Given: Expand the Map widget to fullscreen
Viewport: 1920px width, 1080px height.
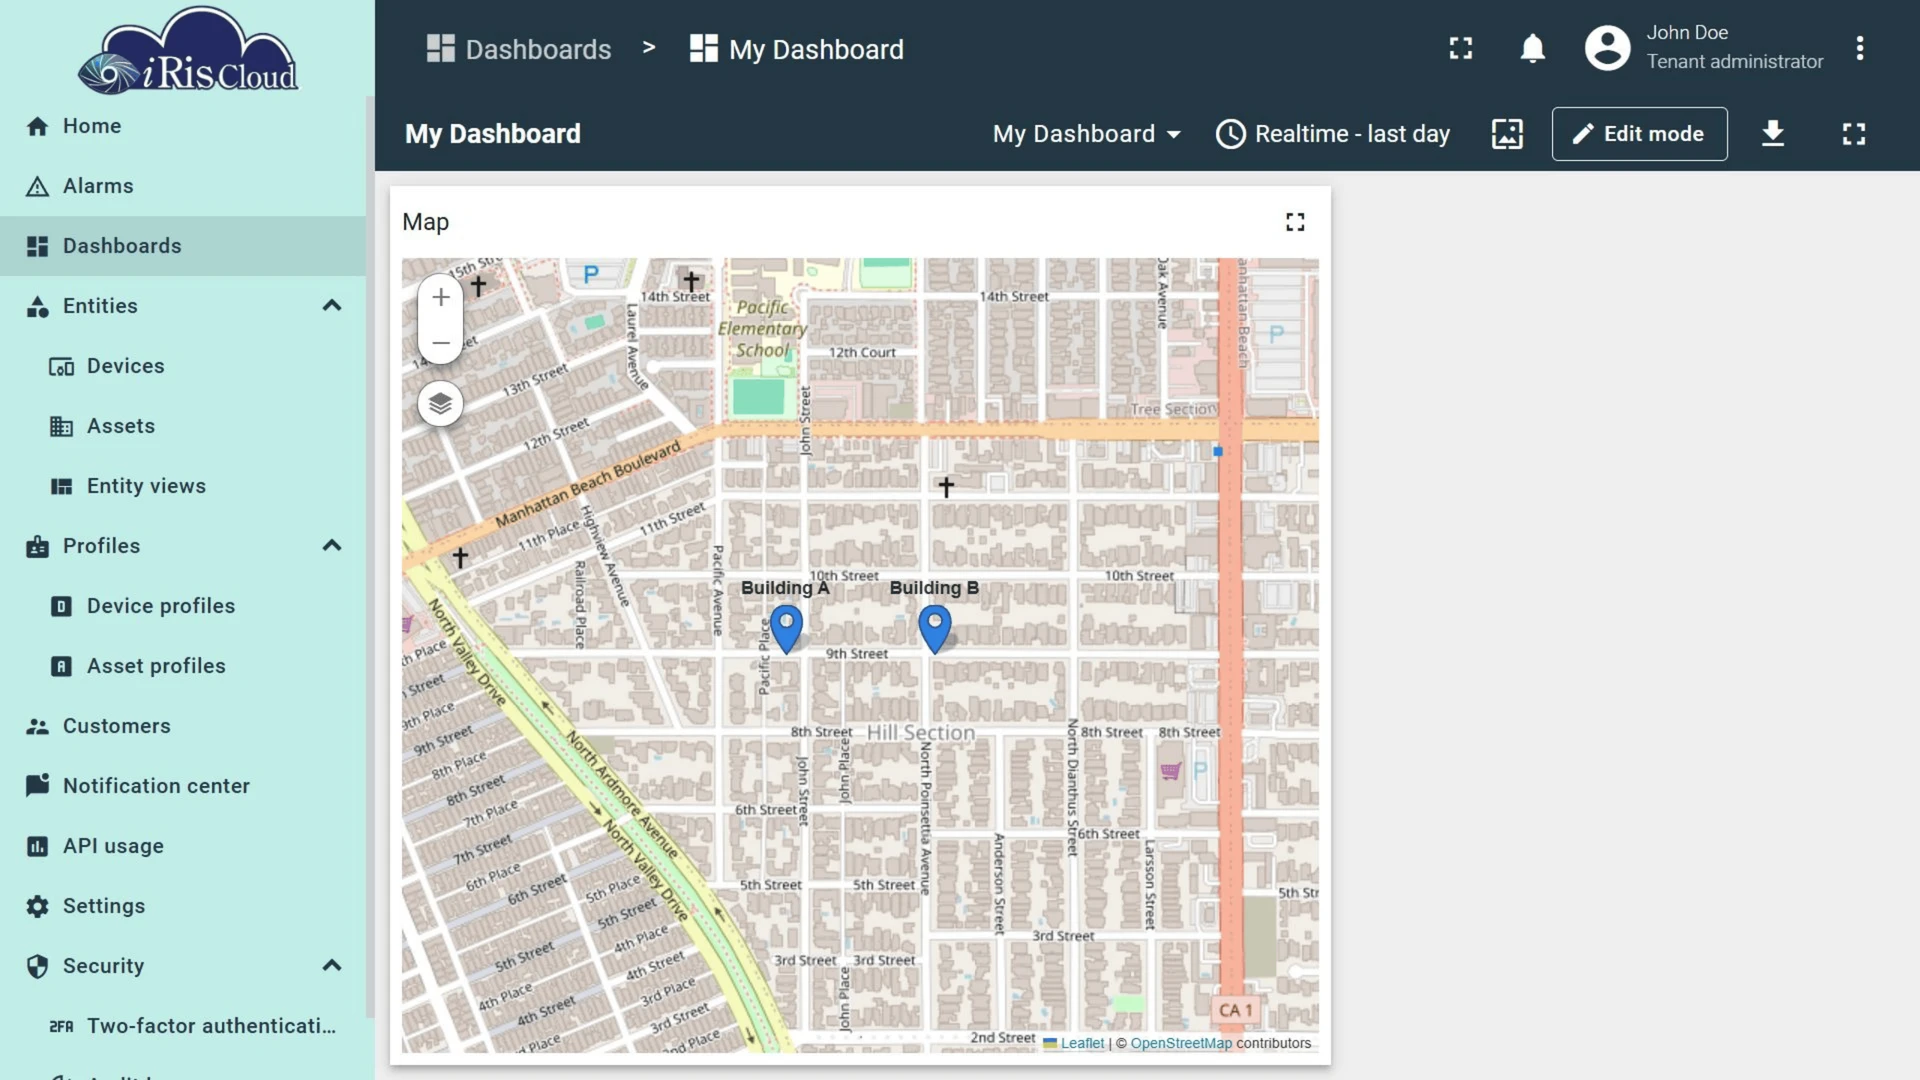Looking at the screenshot, I should point(1295,222).
